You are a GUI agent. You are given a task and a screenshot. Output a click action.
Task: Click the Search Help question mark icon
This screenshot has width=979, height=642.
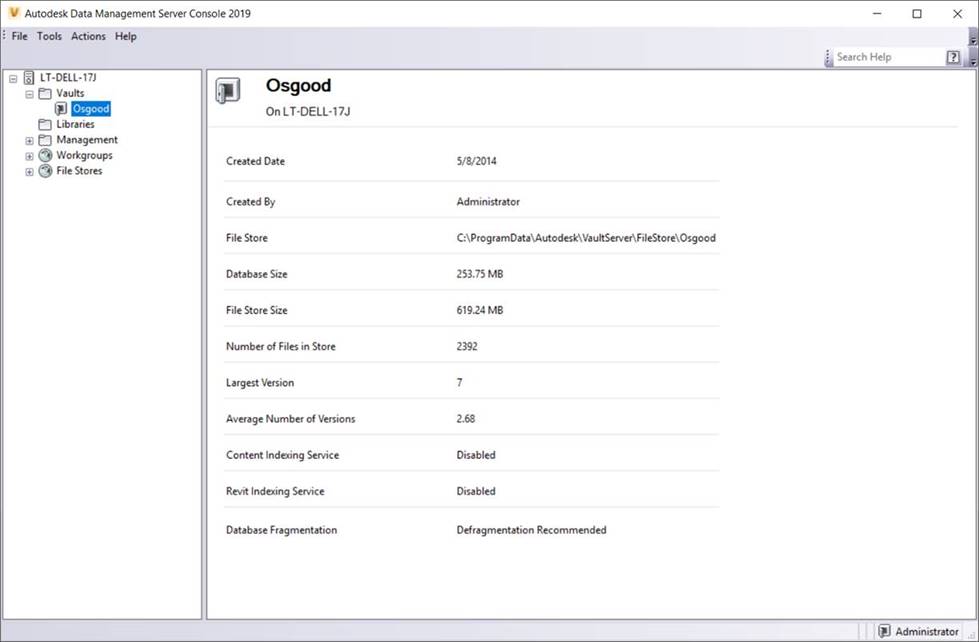tap(953, 57)
